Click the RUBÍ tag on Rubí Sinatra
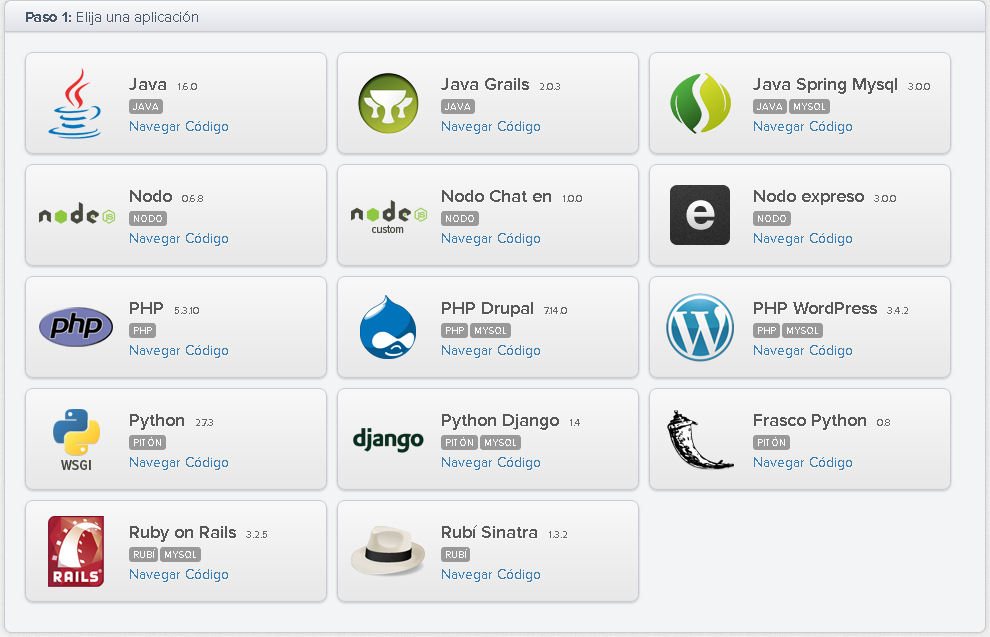 [455, 554]
